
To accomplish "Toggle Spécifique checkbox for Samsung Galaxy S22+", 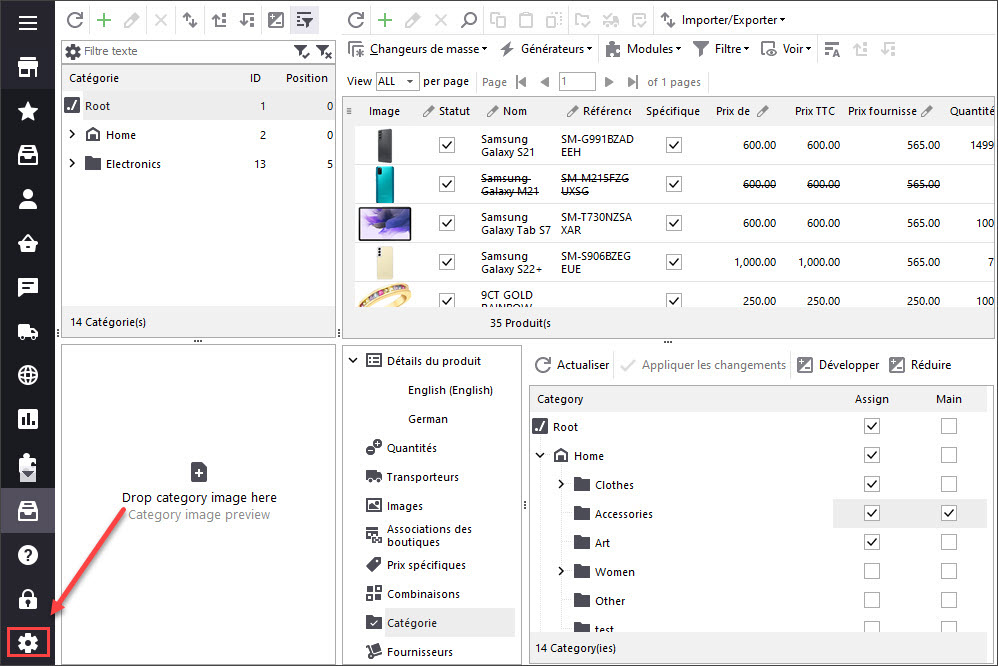I will coord(674,262).
